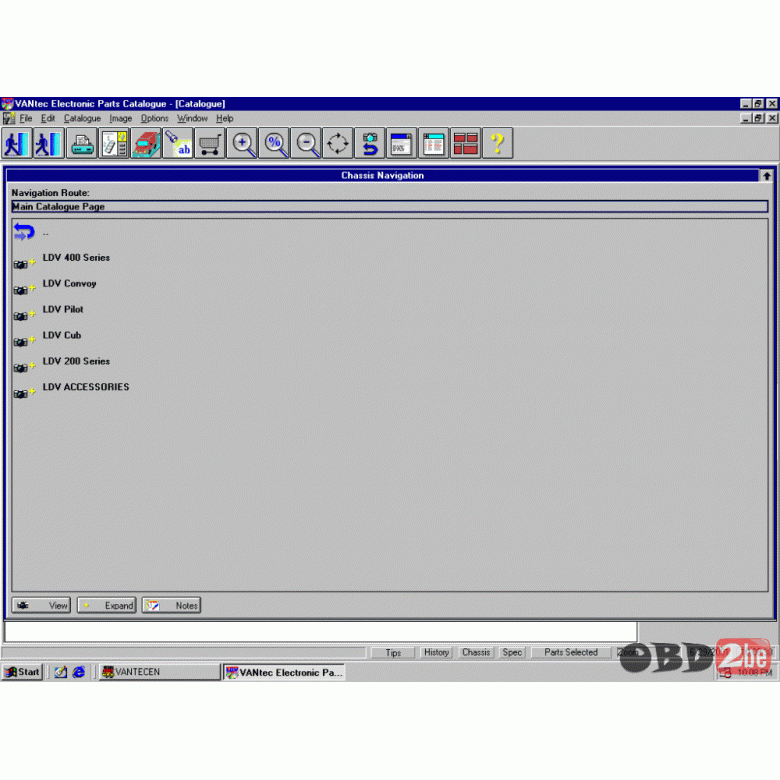Click the blue-titled window layout icon

pyautogui.click(x=401, y=144)
